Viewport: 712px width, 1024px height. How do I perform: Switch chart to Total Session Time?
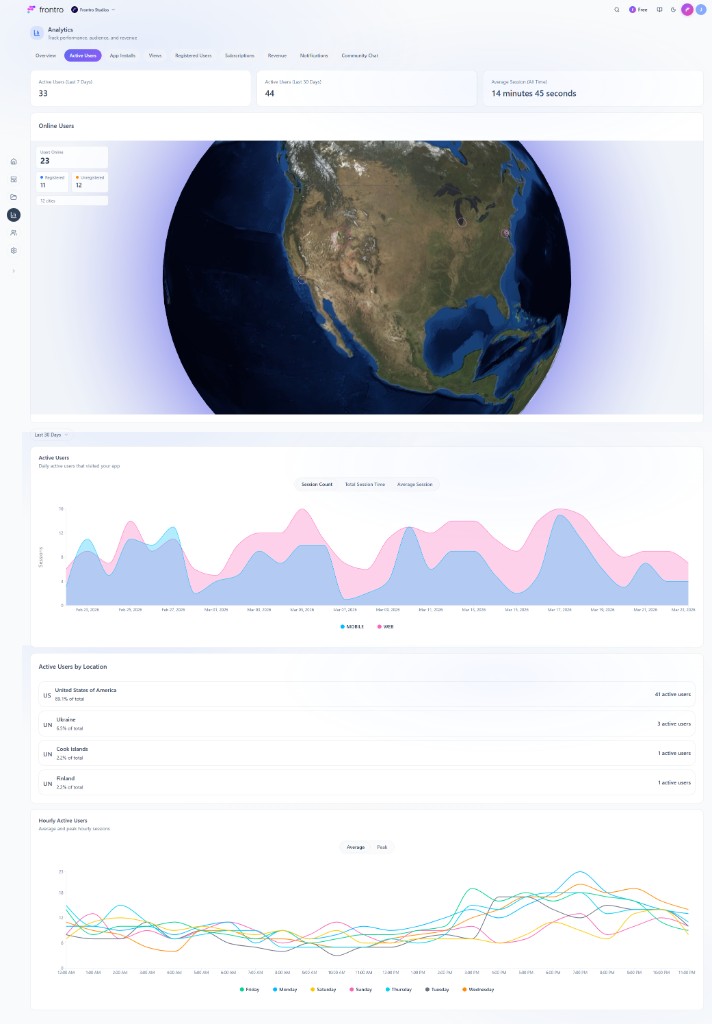tap(365, 484)
